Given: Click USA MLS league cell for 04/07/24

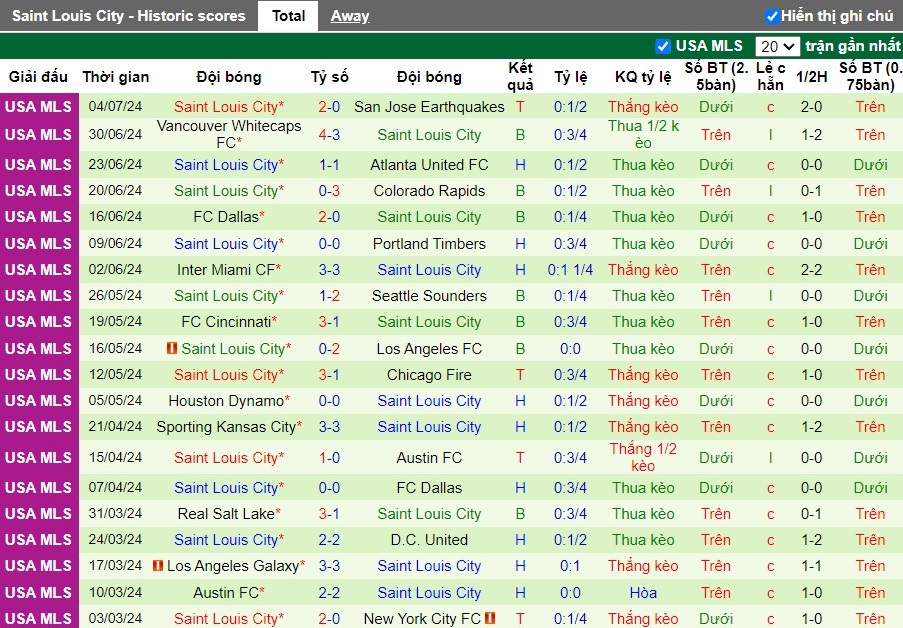Looking at the screenshot, I should pos(39,107).
